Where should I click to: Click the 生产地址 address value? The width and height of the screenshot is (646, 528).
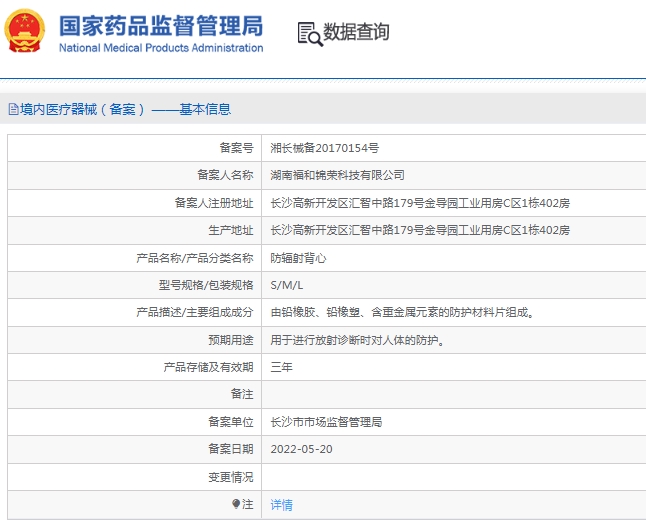[420, 230]
